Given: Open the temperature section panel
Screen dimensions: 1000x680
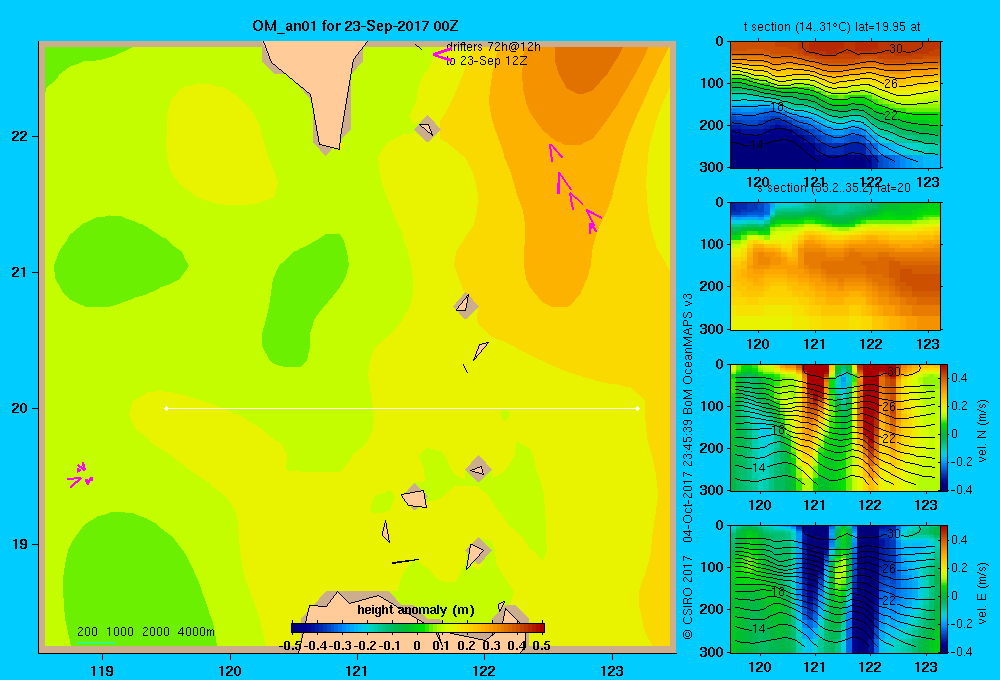Looking at the screenshot, I should click(x=835, y=104).
